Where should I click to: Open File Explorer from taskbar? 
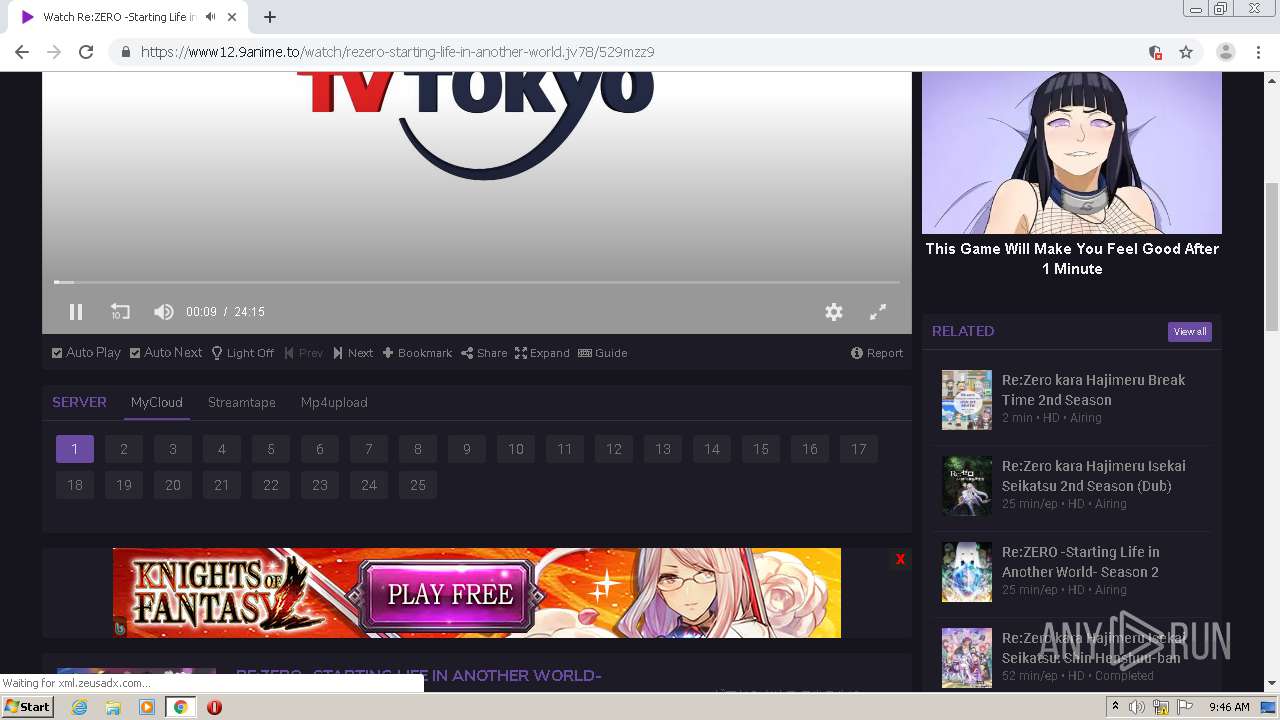click(113, 707)
